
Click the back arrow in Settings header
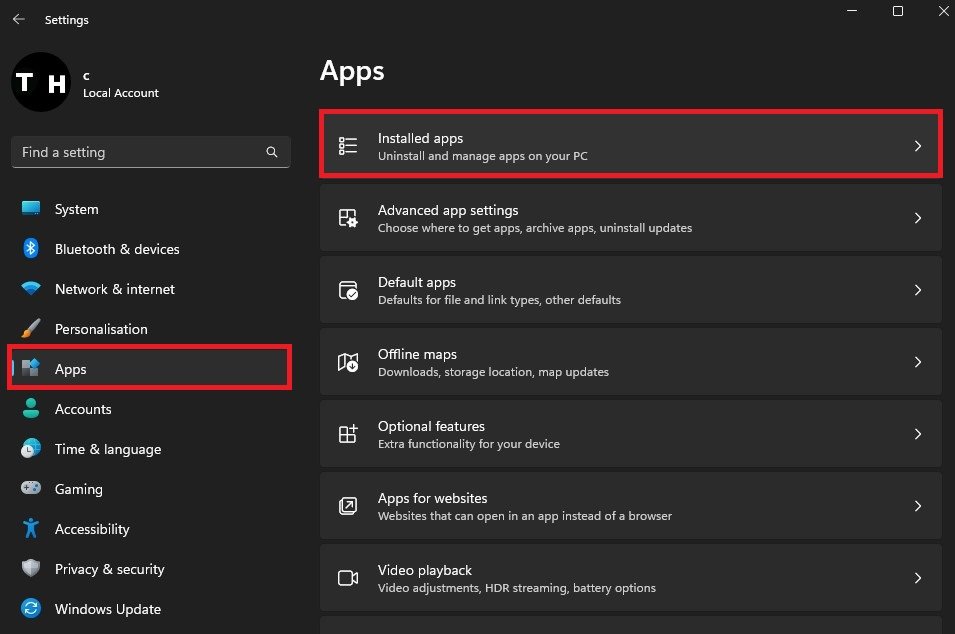19,19
